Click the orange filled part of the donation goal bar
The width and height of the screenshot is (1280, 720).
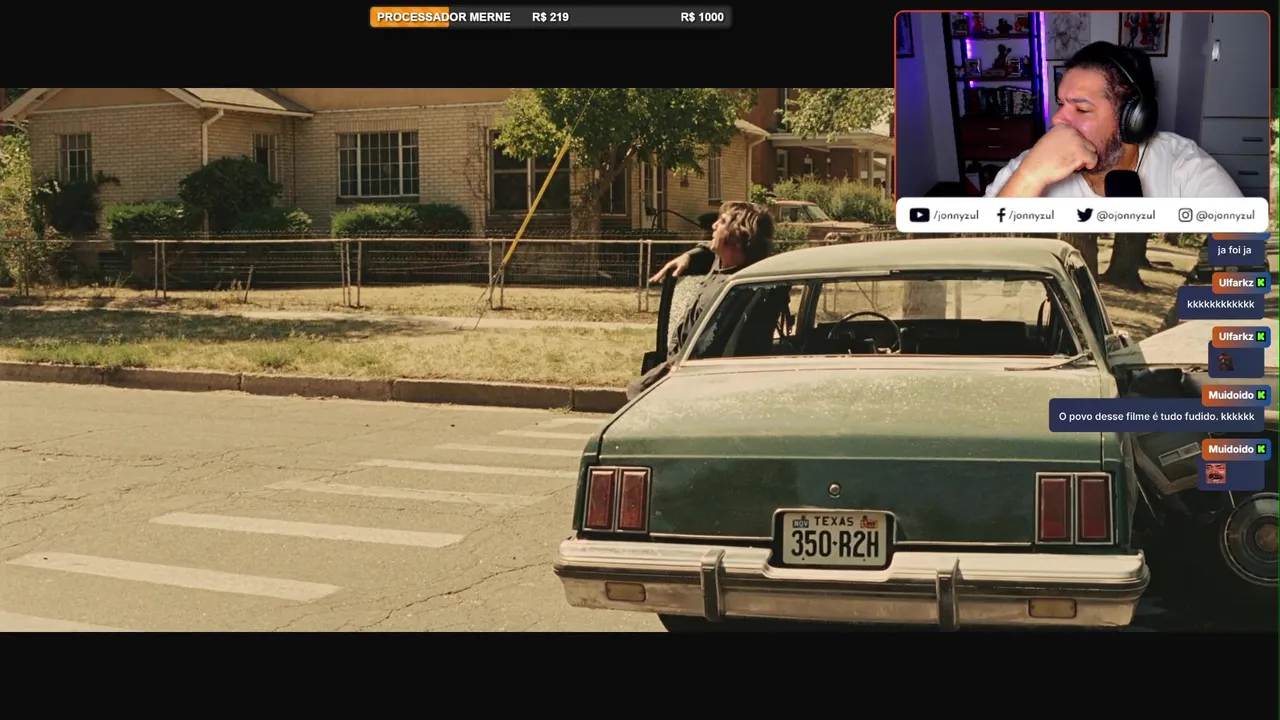pos(410,17)
